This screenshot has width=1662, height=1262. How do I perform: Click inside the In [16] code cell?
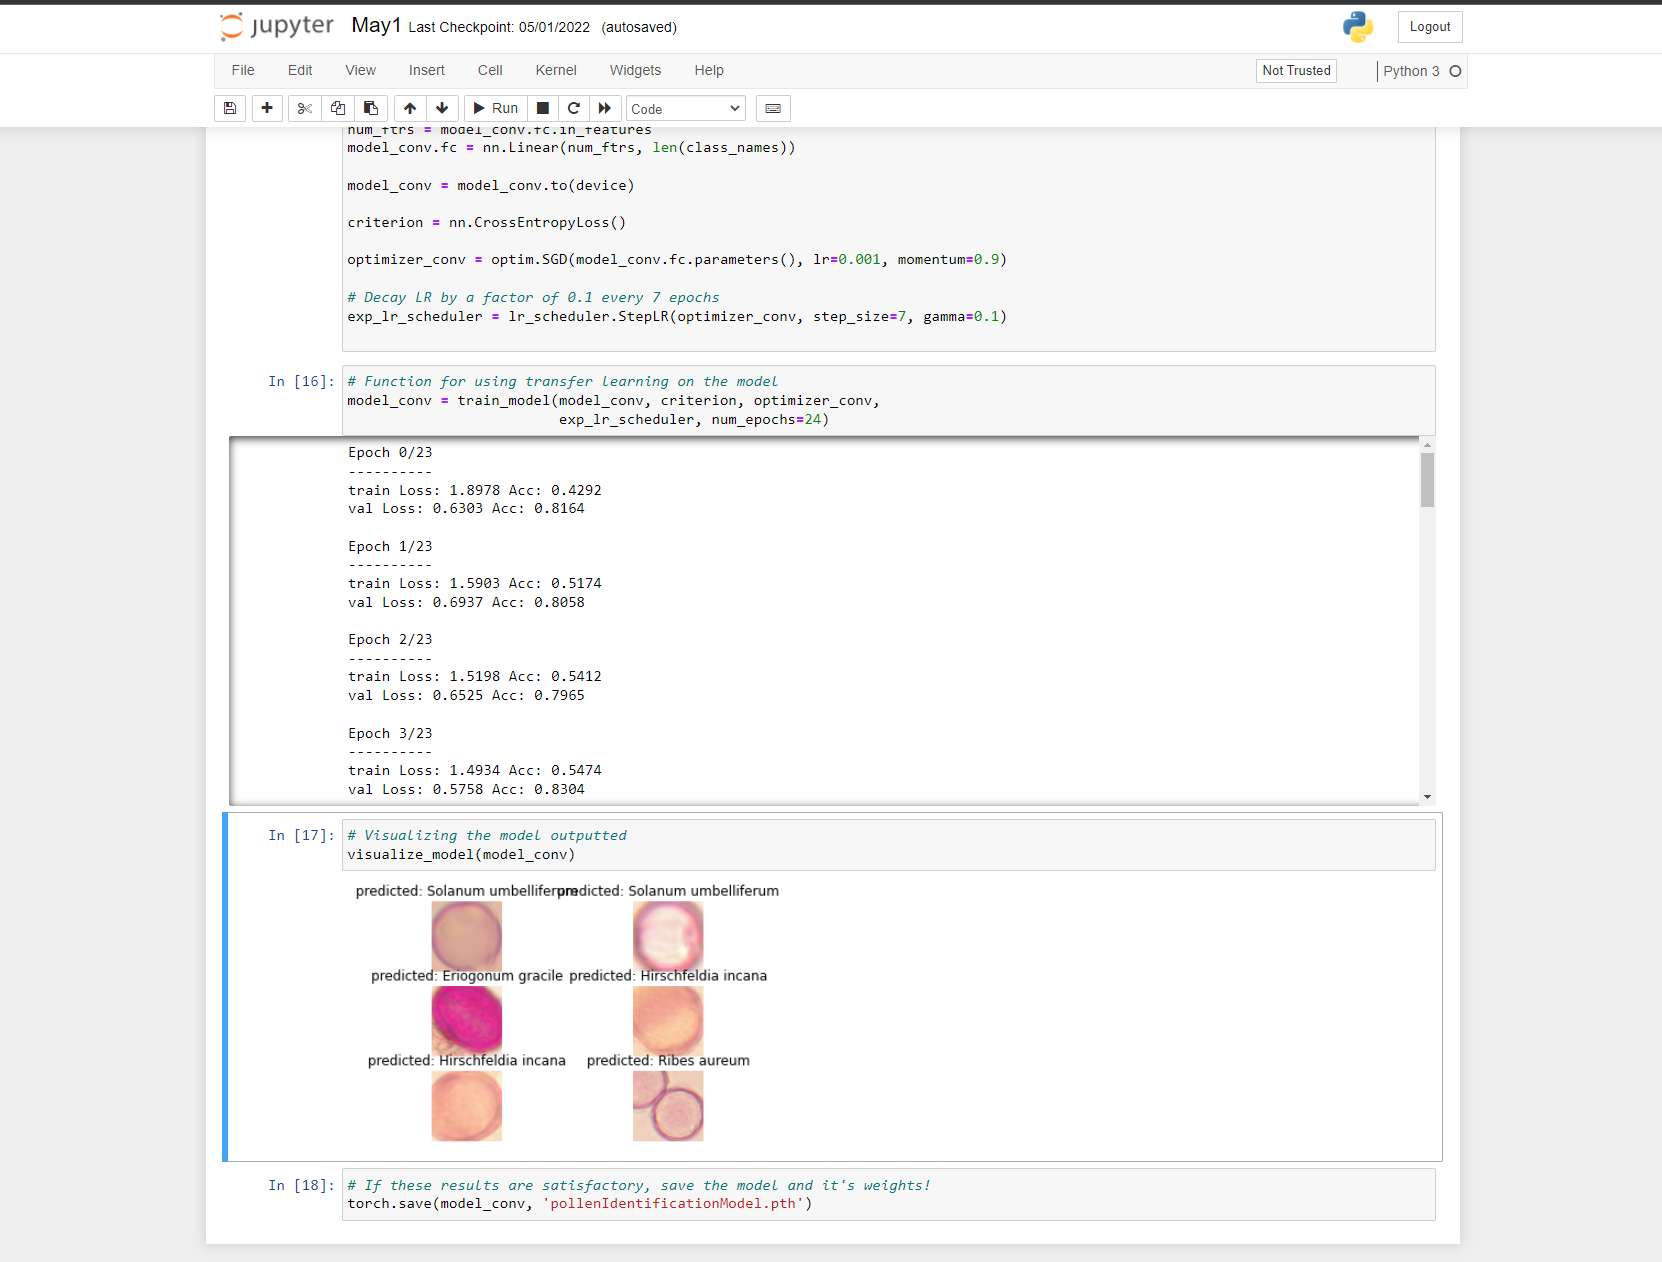tap(888, 400)
